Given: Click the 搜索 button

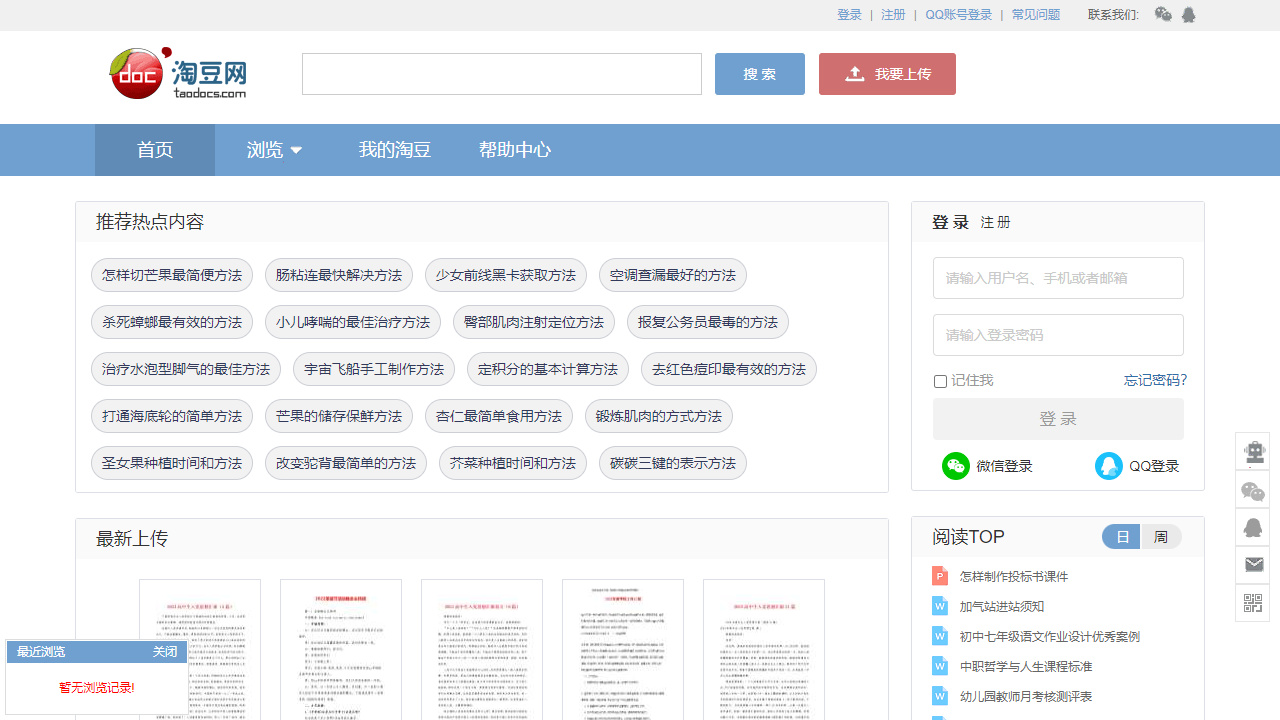Looking at the screenshot, I should point(760,74).
